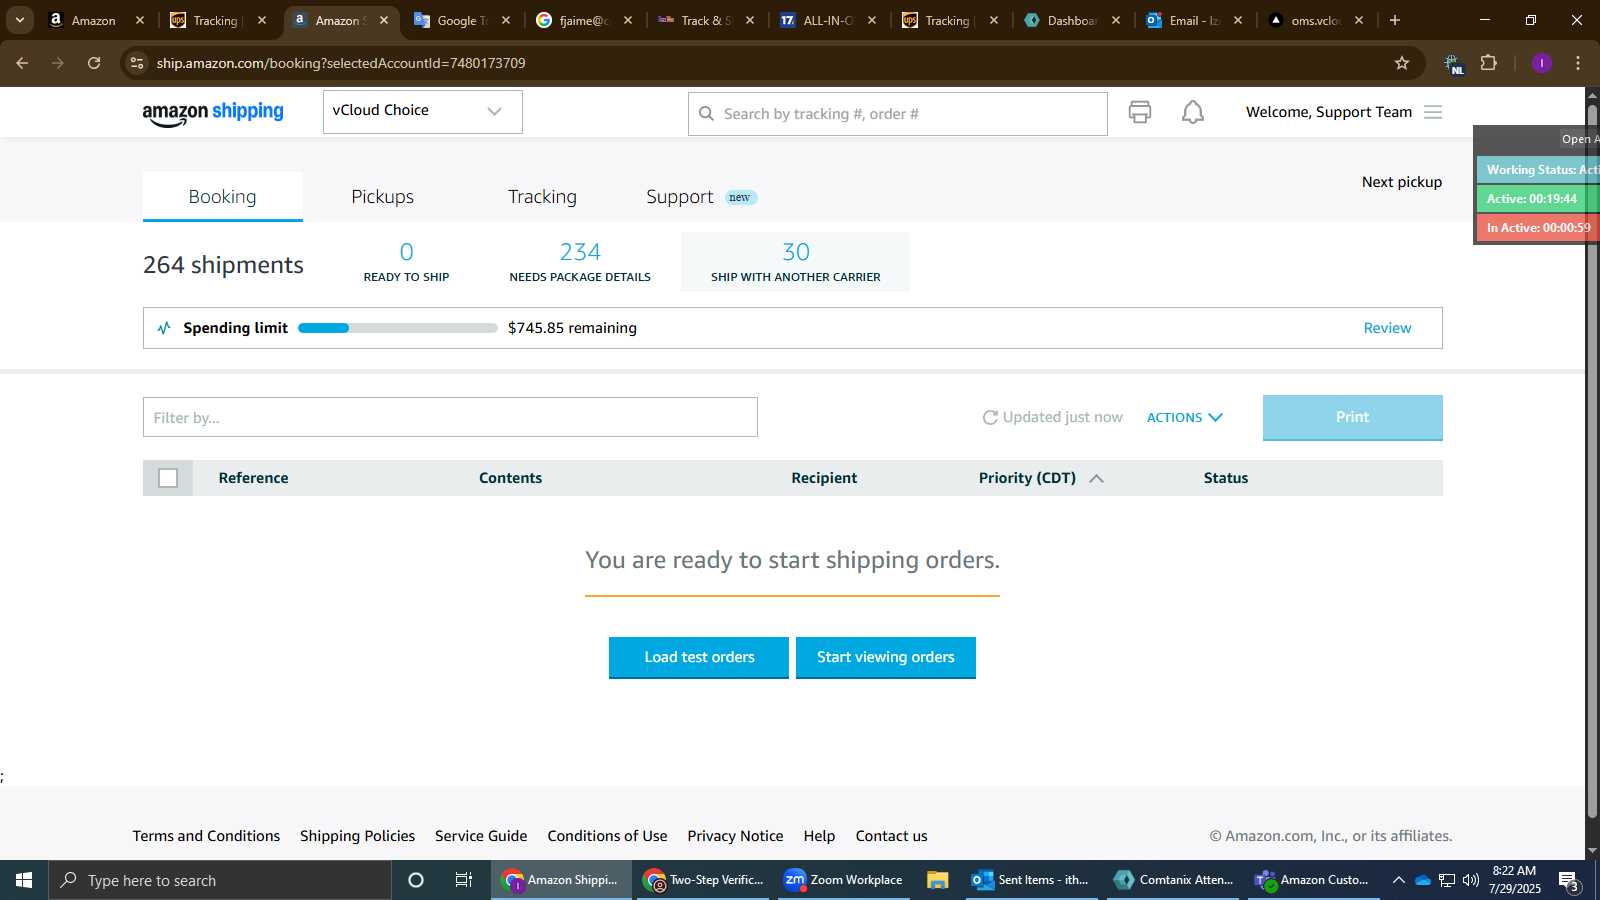1600x900 pixels.
Task: Click Start viewing orders button
Action: [886, 657]
